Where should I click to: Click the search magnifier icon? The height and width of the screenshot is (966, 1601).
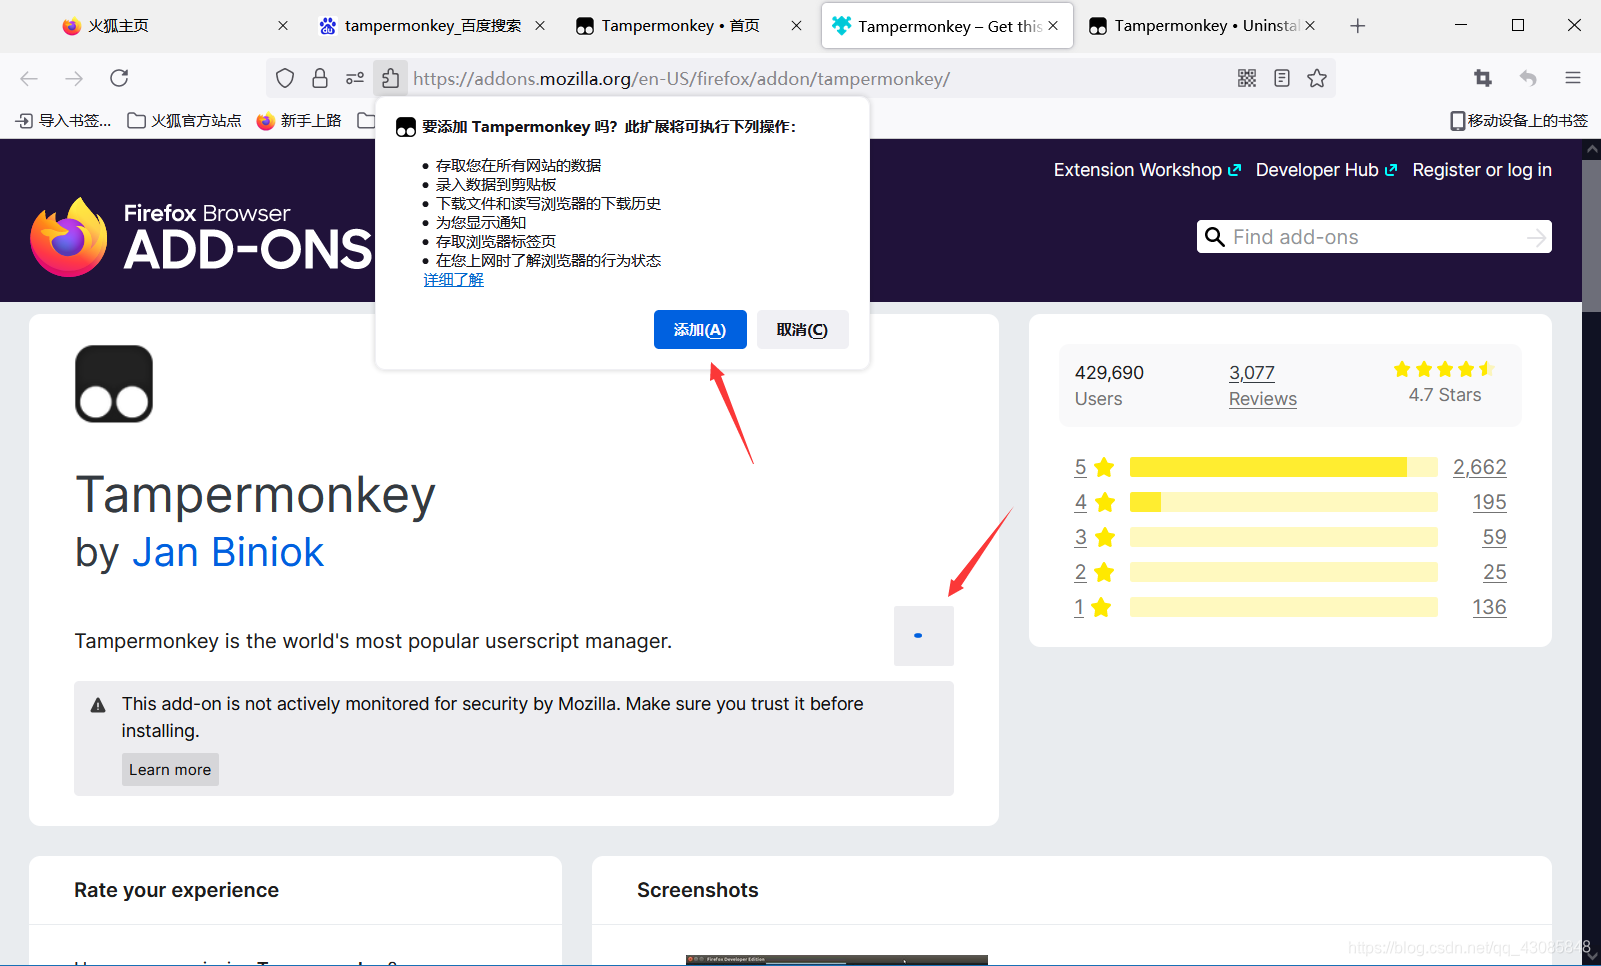1215,237
